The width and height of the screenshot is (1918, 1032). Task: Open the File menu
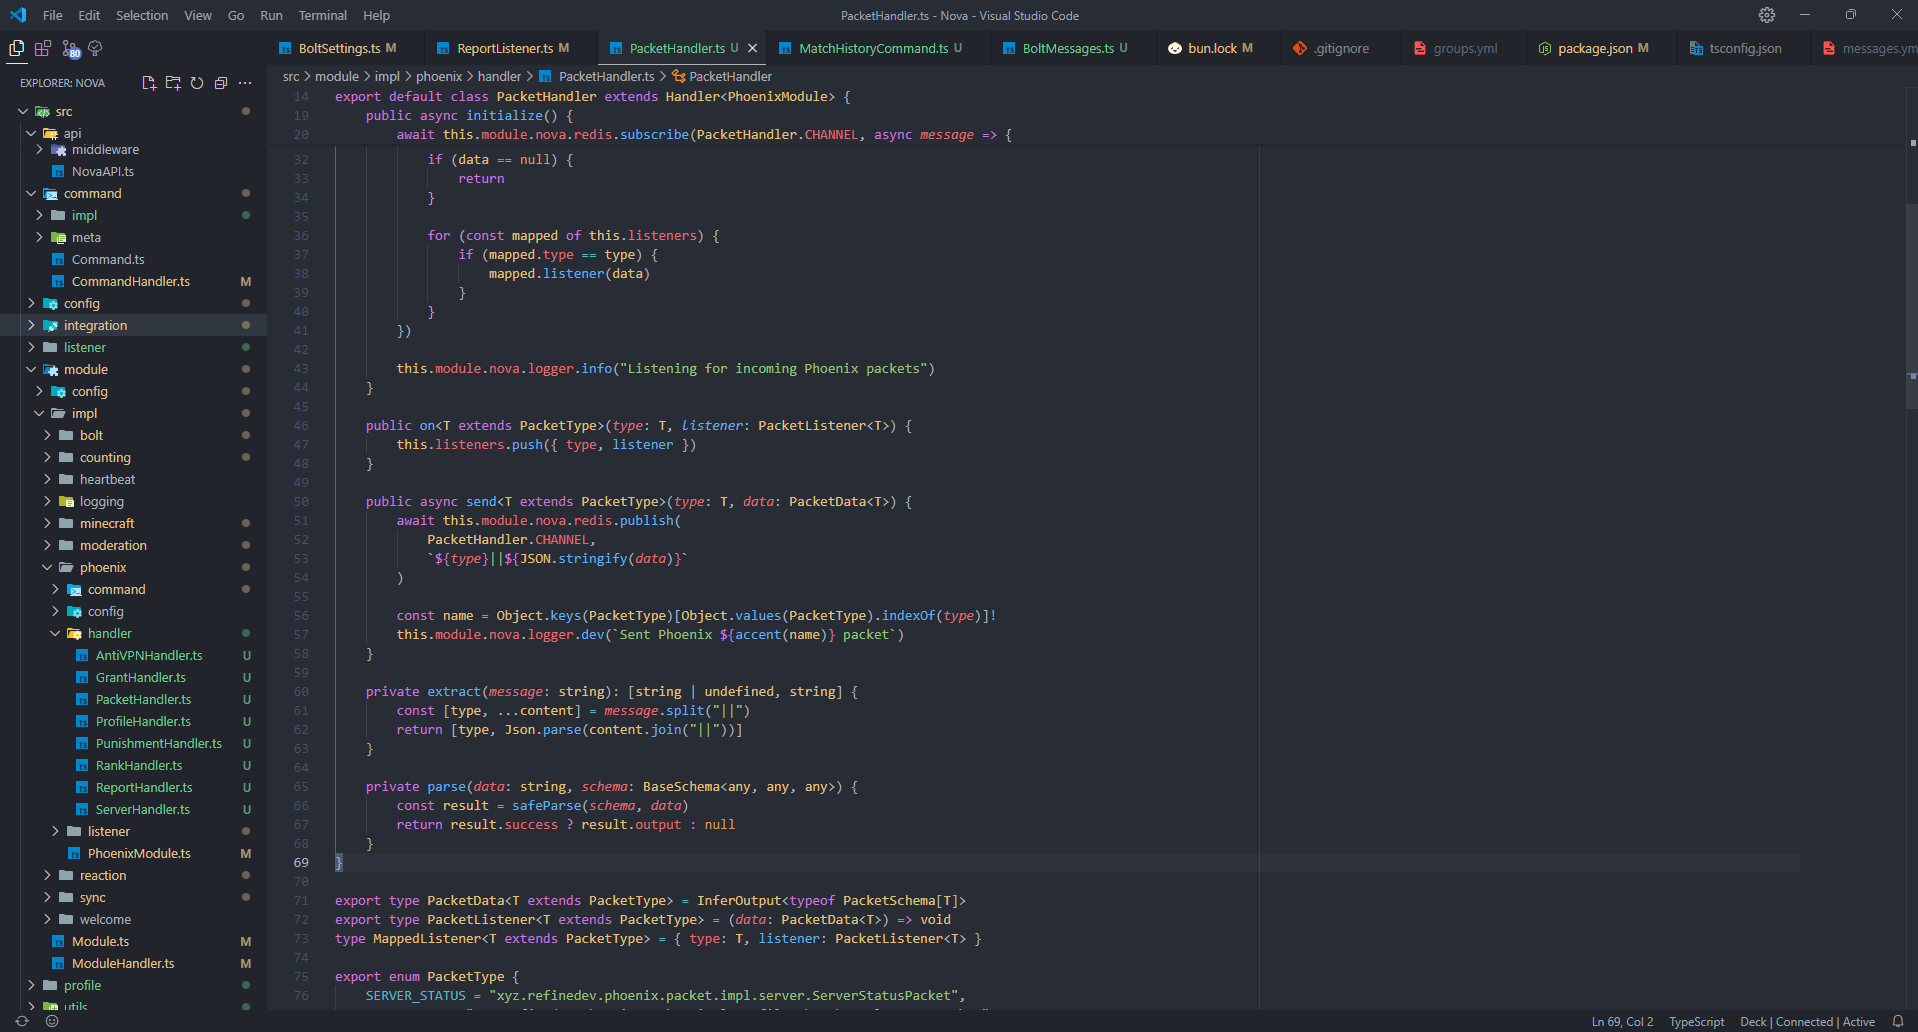(53, 15)
